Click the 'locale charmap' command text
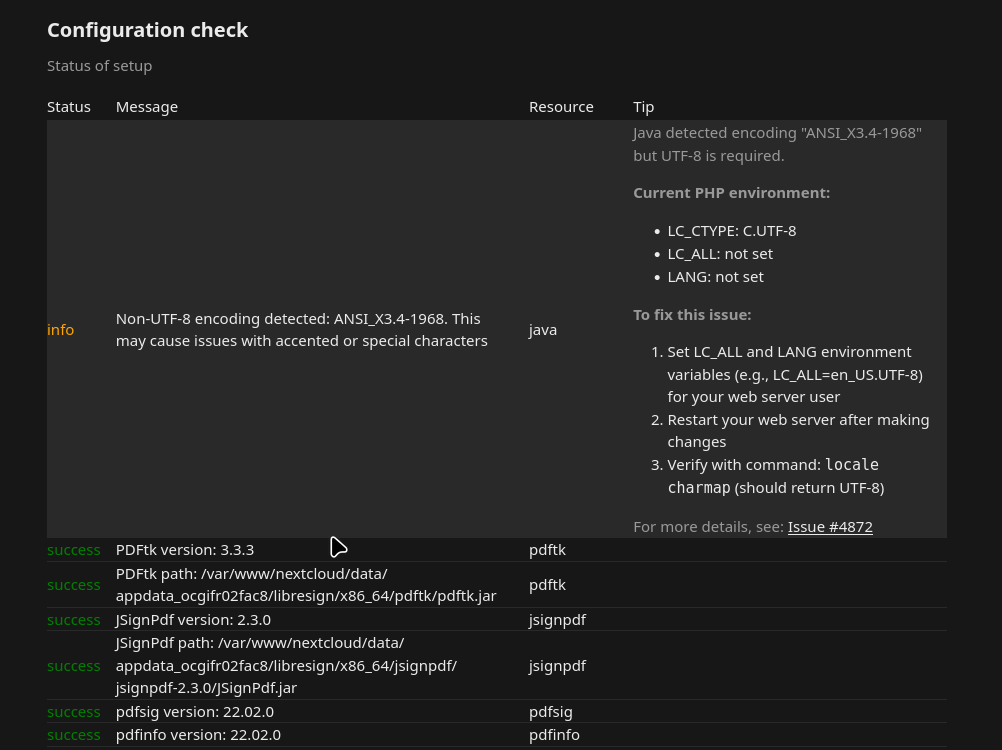The width and height of the screenshot is (1002, 750). [774, 476]
